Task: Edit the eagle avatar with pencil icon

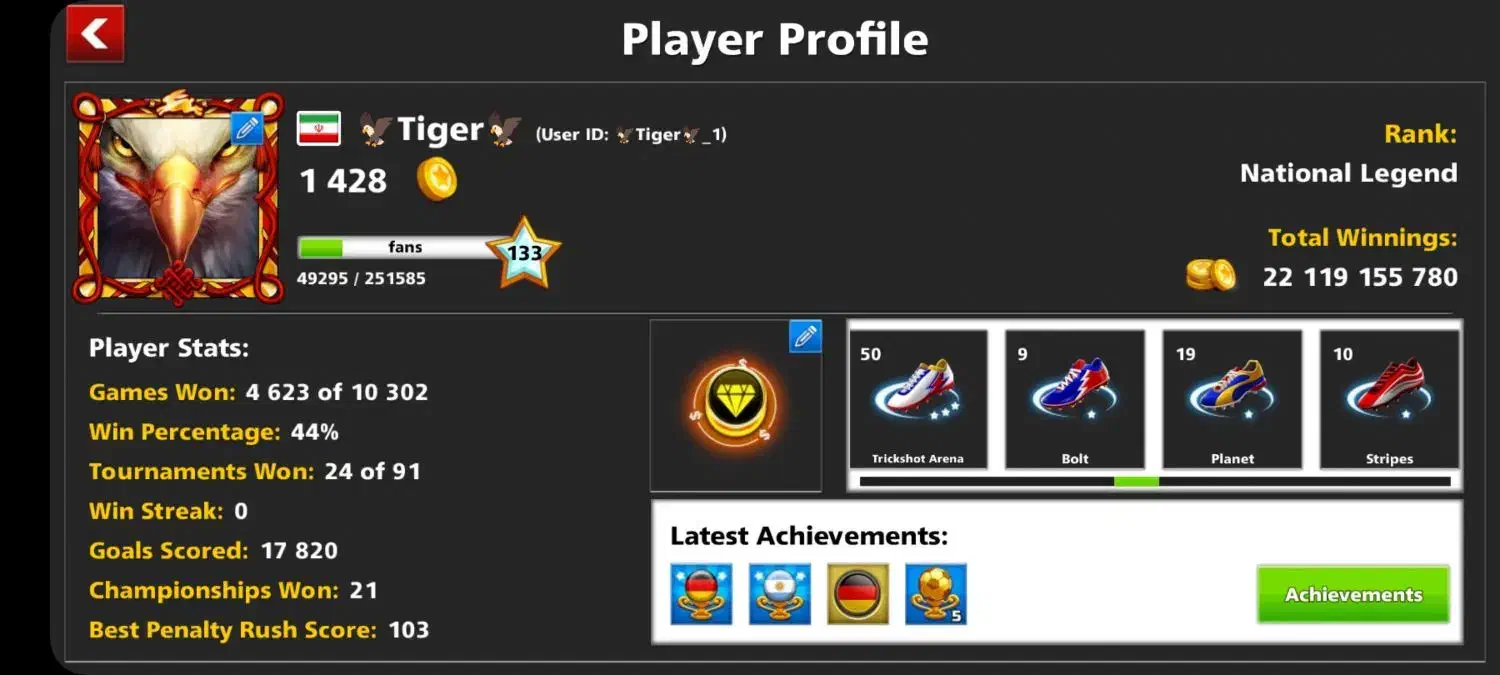Action: (247, 128)
